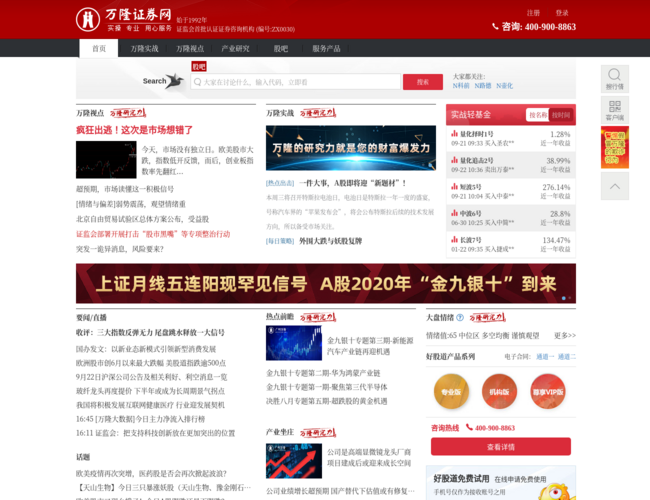Click the 尊享VIP版 red round product icon
The image size is (650, 500).
click(548, 391)
